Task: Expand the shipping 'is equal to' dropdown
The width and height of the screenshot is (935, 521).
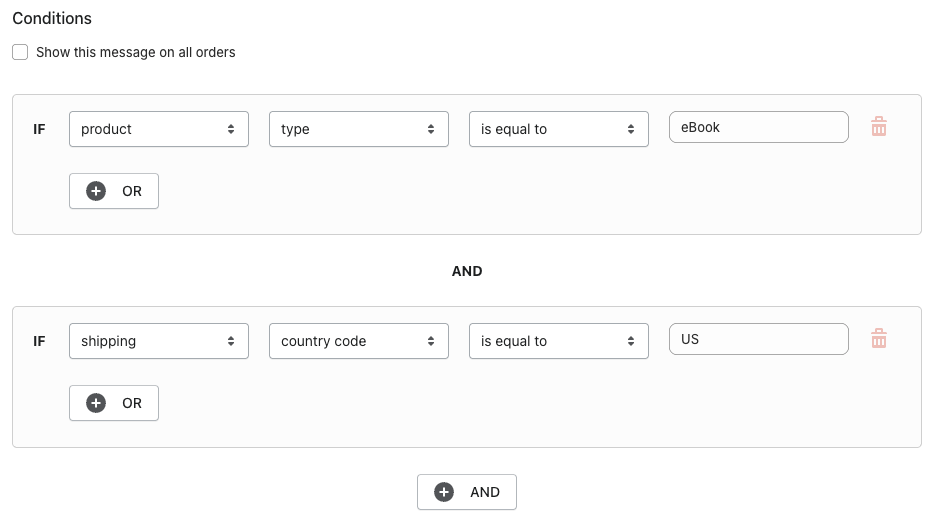Action: pyautogui.click(x=558, y=341)
